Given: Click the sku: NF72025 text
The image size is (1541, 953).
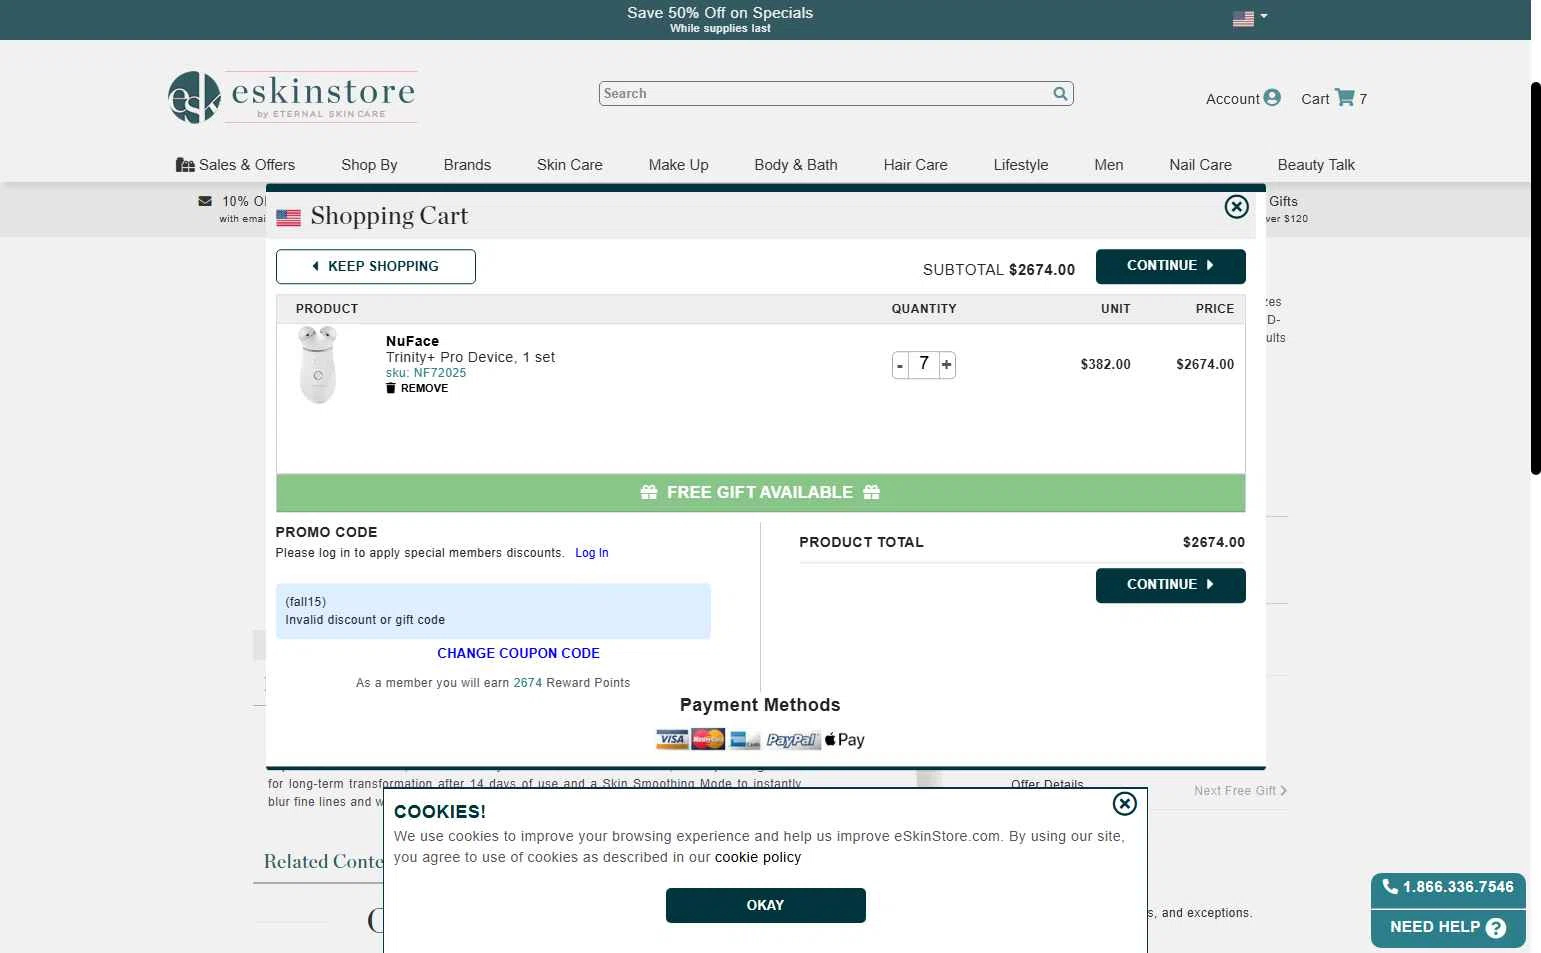Looking at the screenshot, I should pyautogui.click(x=426, y=373).
